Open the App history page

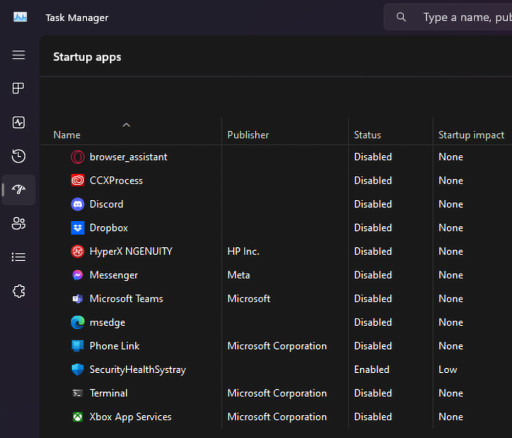[18, 156]
